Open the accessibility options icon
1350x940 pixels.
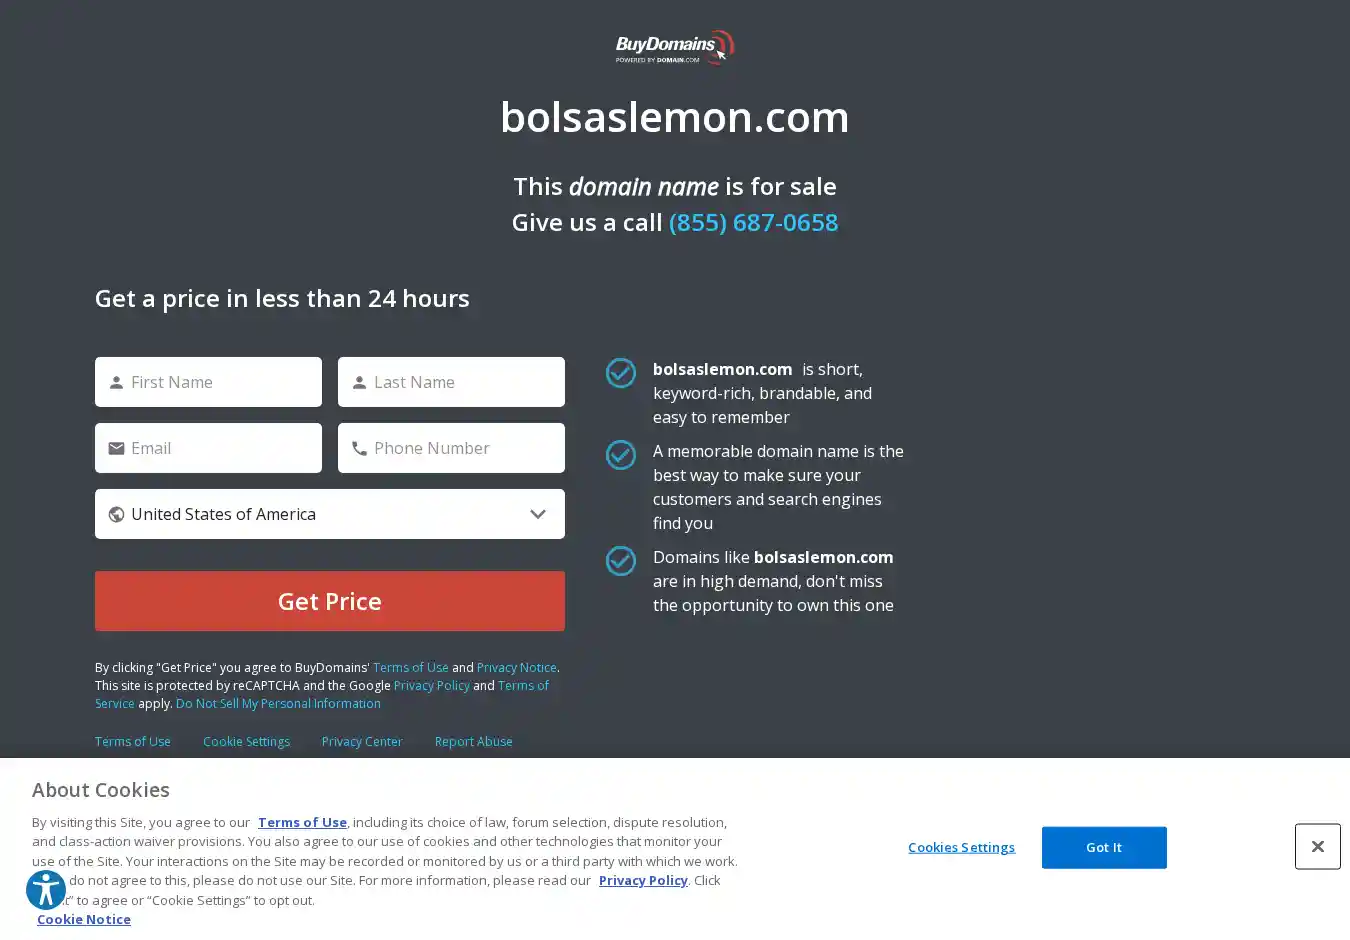46,889
